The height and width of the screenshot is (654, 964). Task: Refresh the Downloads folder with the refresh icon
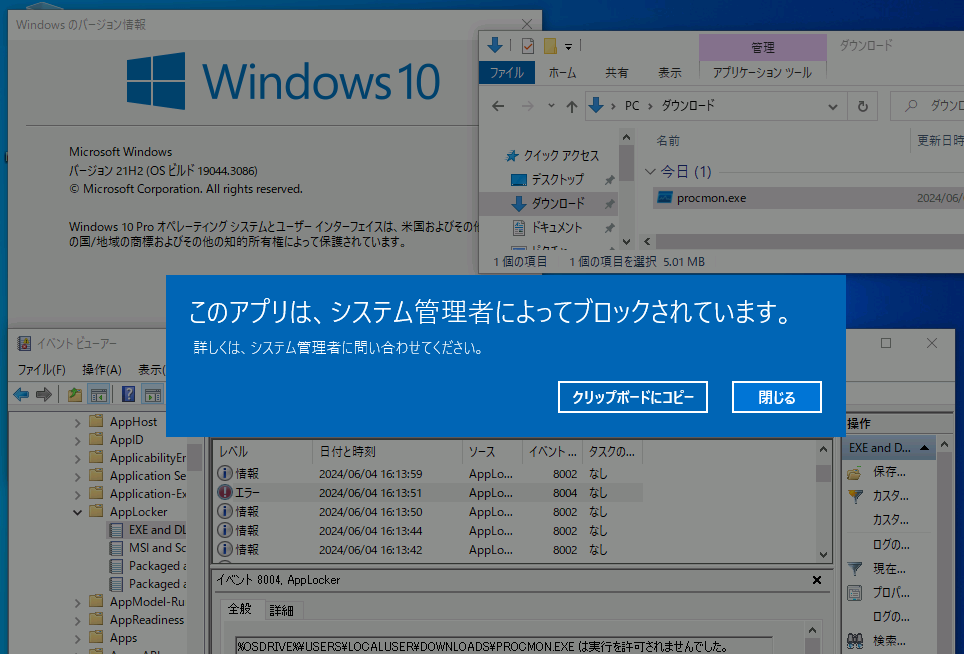click(x=862, y=105)
